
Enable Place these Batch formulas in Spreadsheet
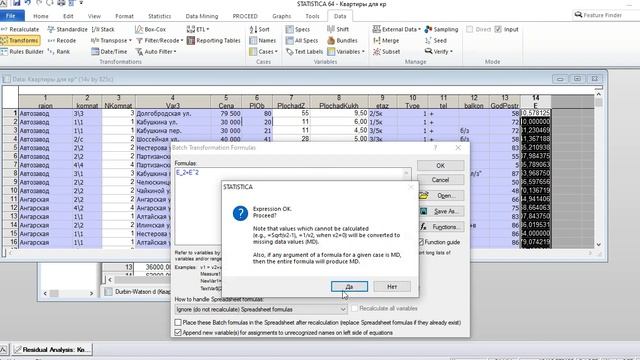pos(178,322)
